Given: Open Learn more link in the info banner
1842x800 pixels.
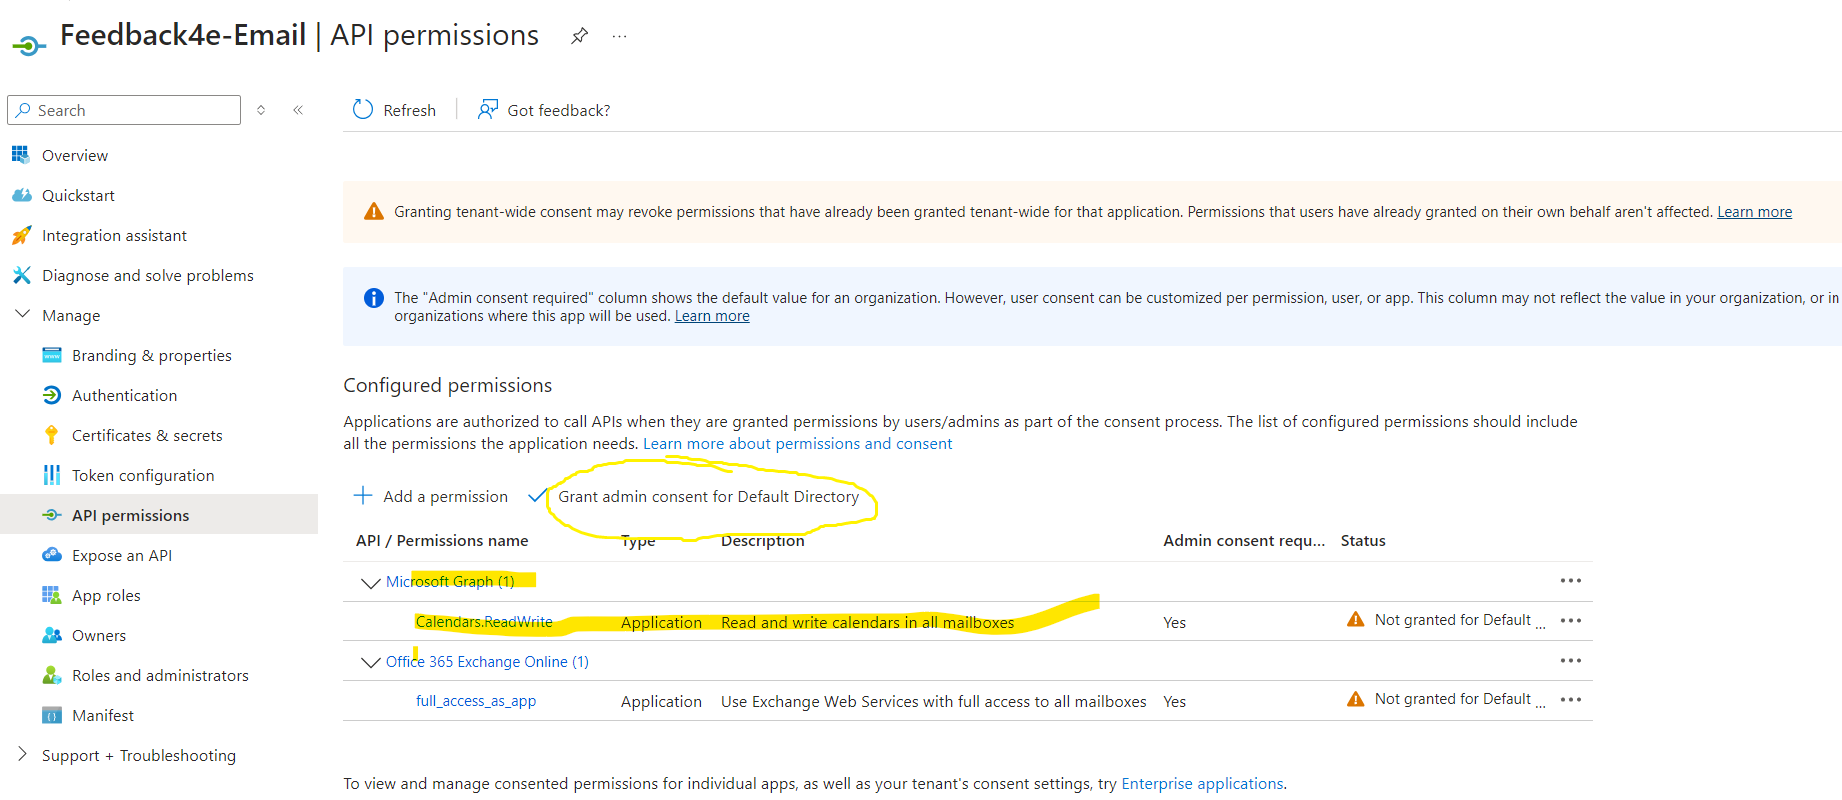Looking at the screenshot, I should [712, 316].
